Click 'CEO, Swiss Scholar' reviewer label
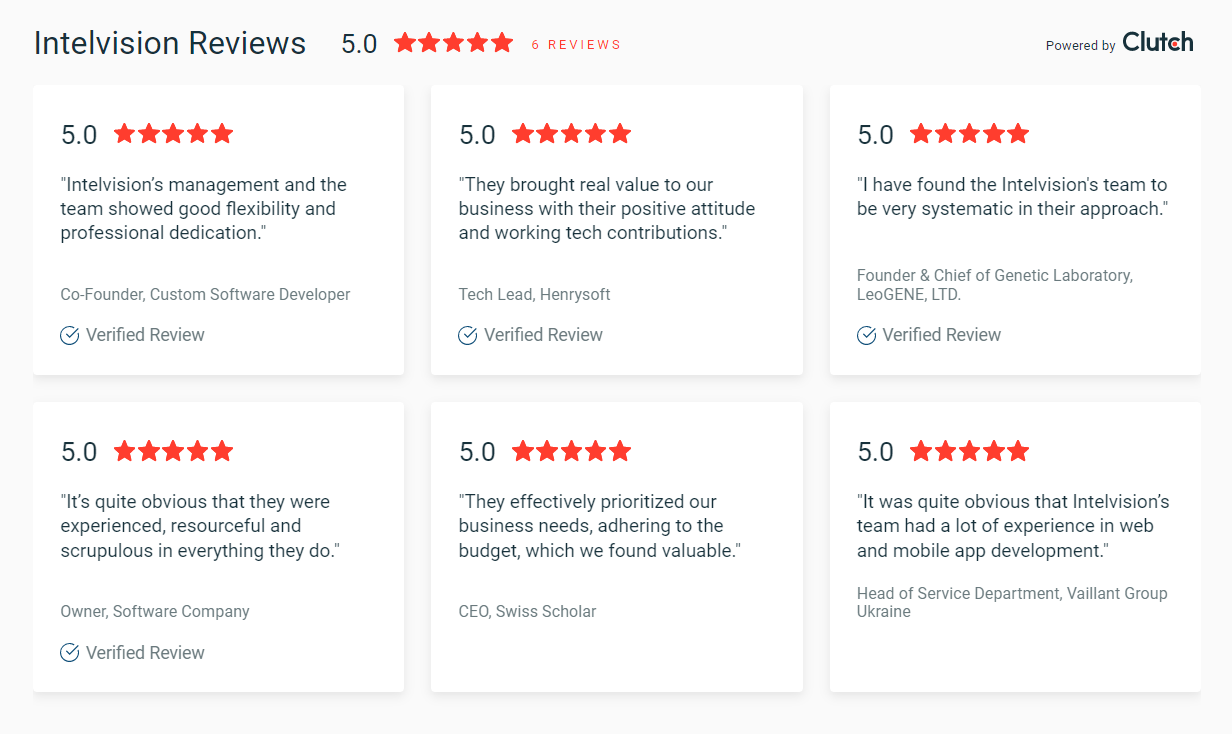This screenshot has width=1232, height=734. [x=527, y=611]
